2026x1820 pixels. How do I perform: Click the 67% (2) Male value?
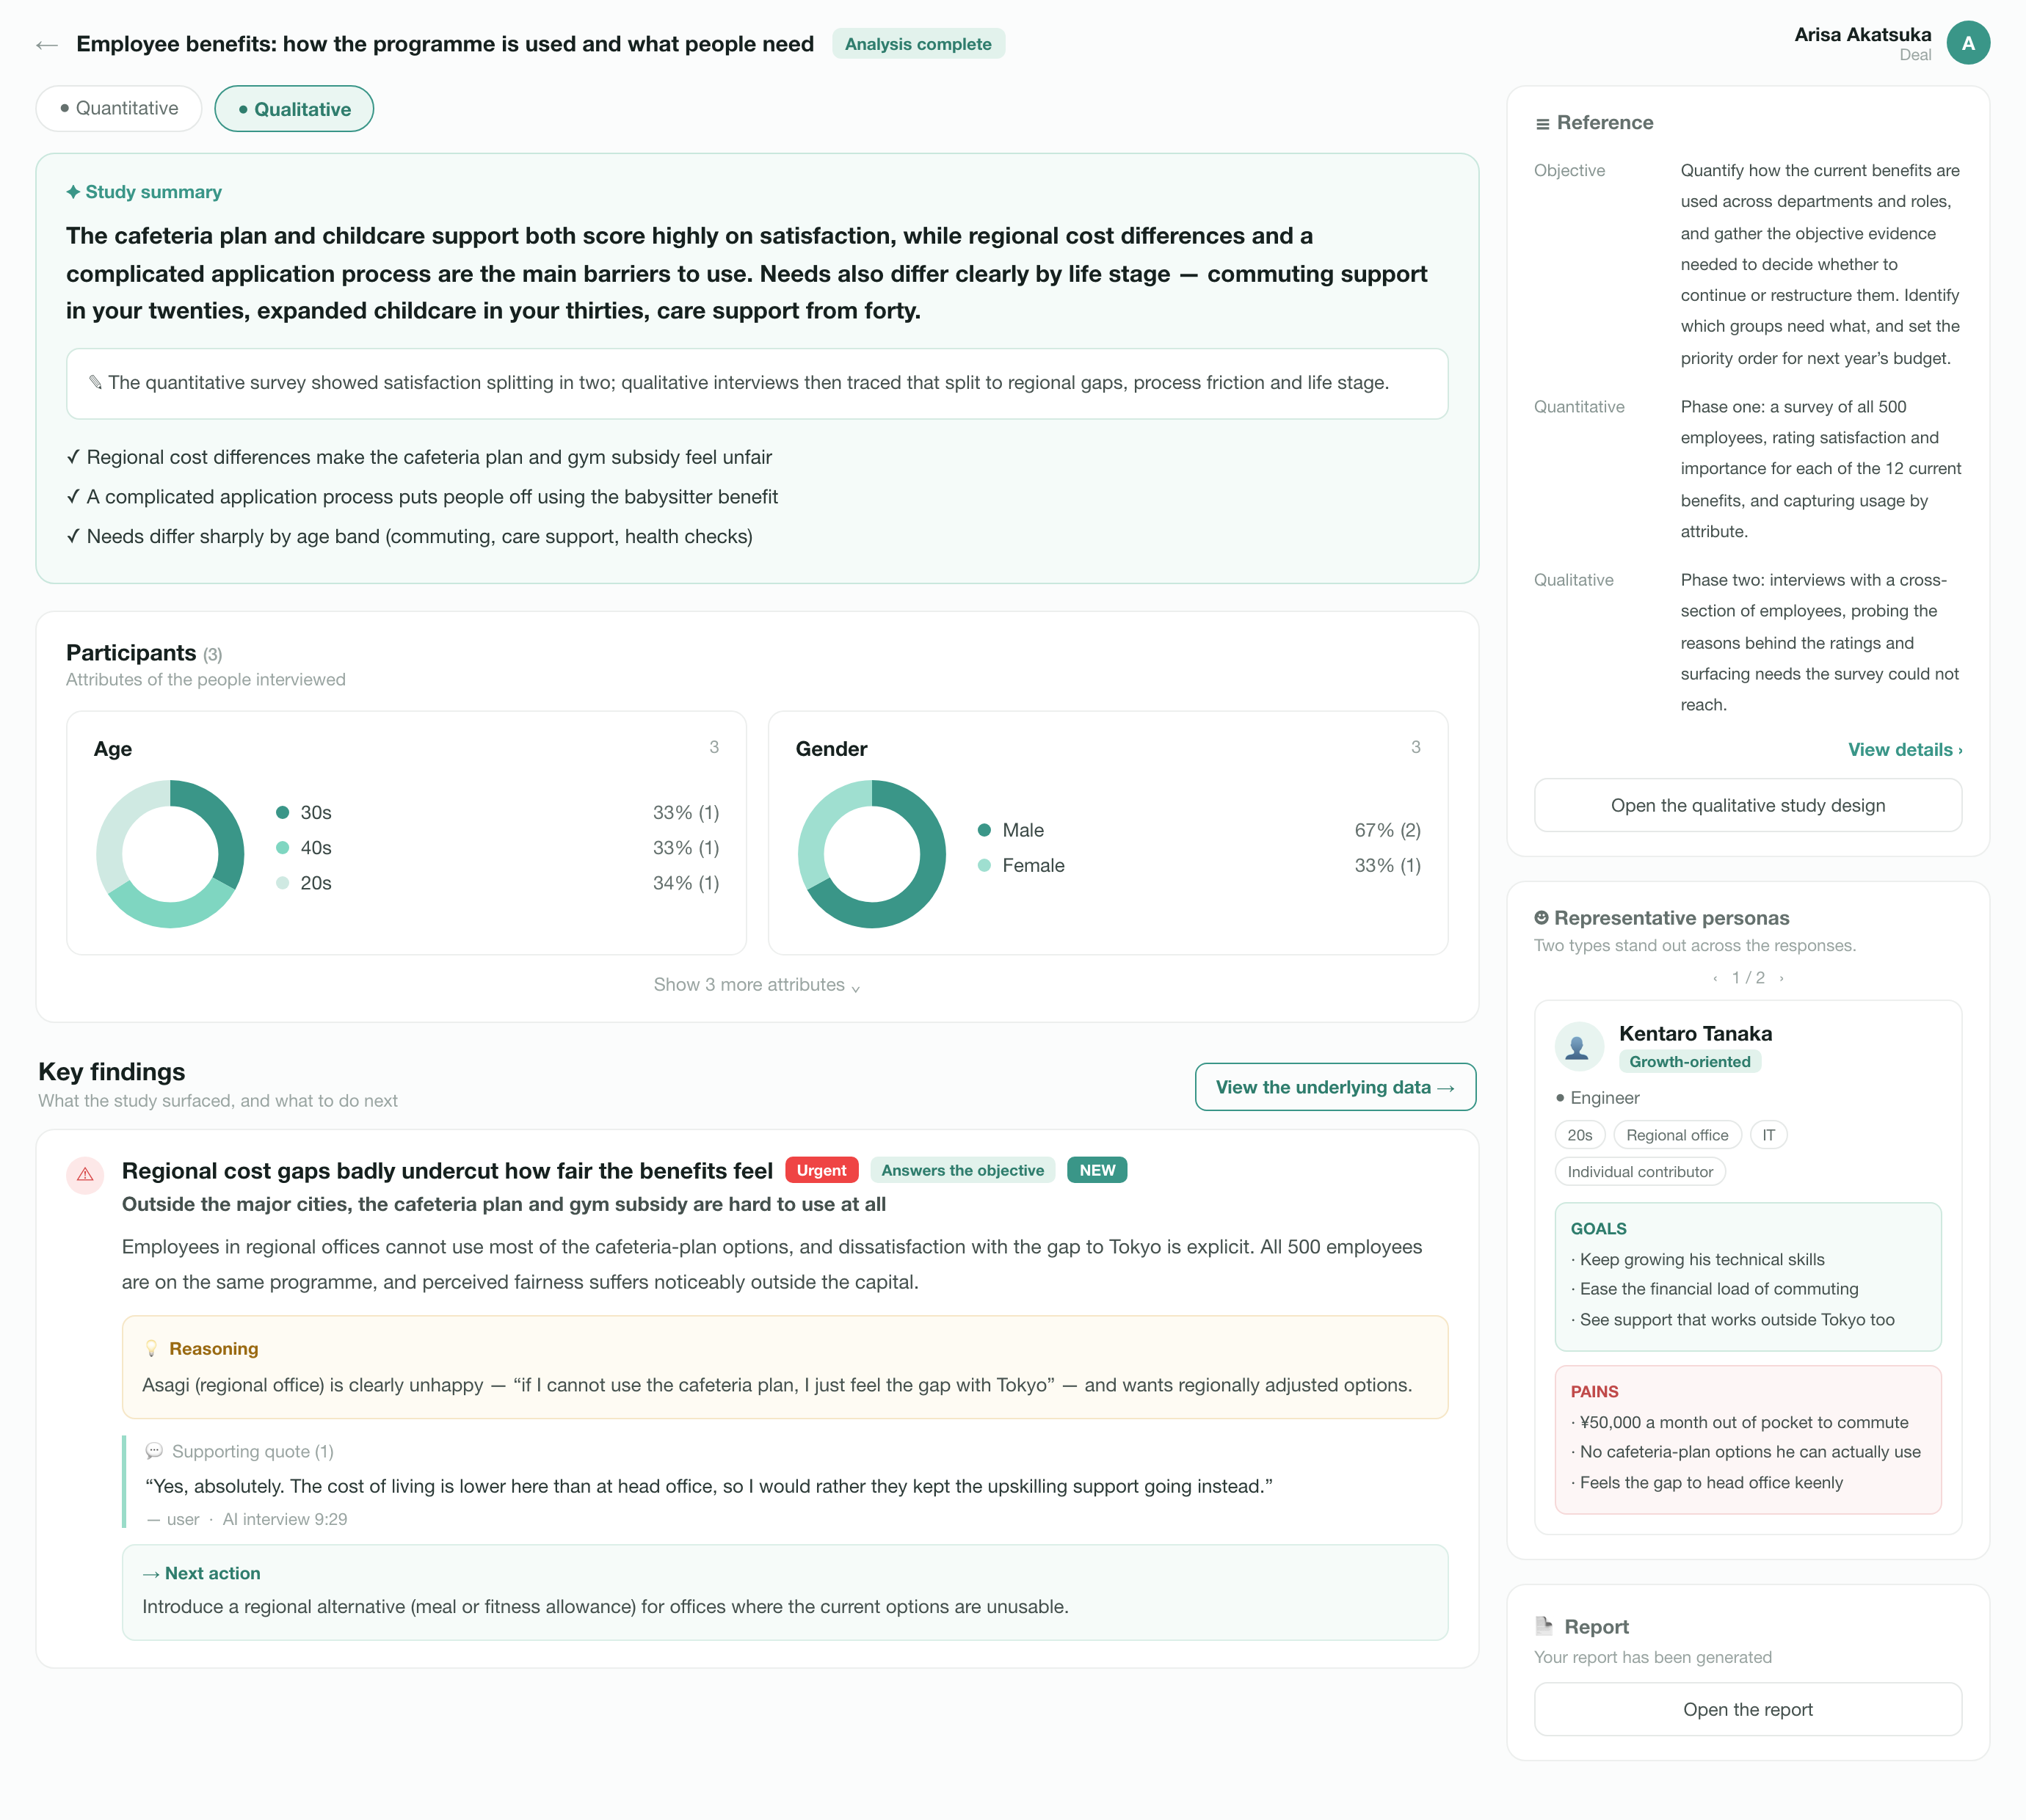(1387, 830)
